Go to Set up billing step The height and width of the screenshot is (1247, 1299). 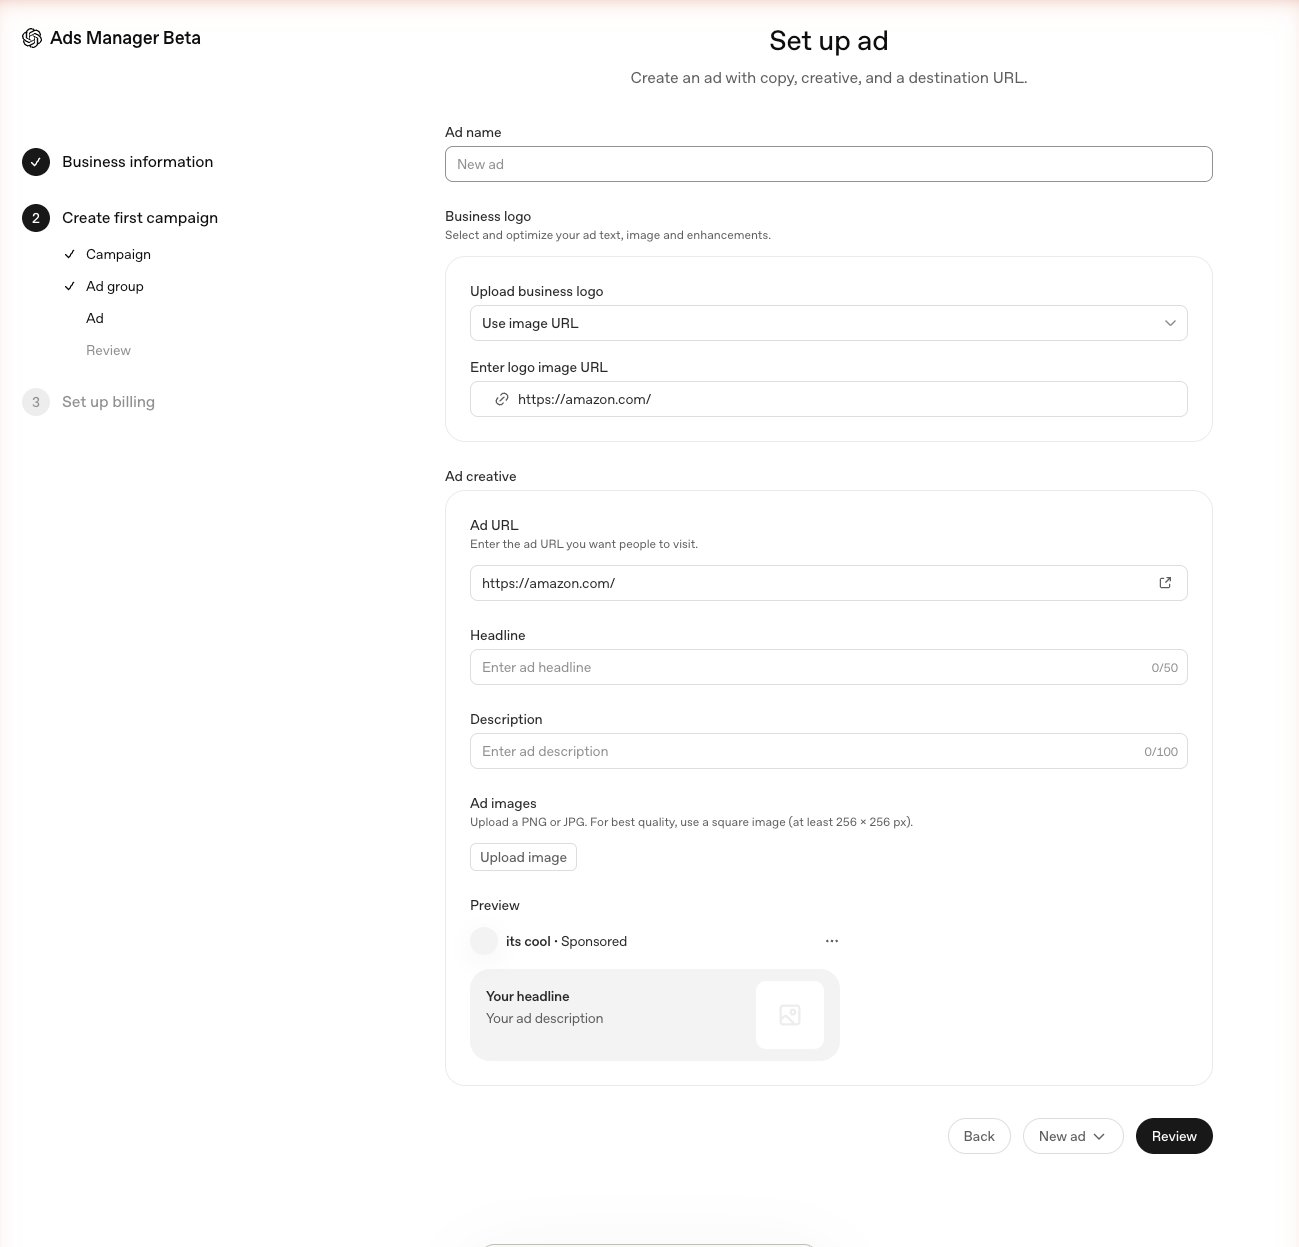[108, 402]
